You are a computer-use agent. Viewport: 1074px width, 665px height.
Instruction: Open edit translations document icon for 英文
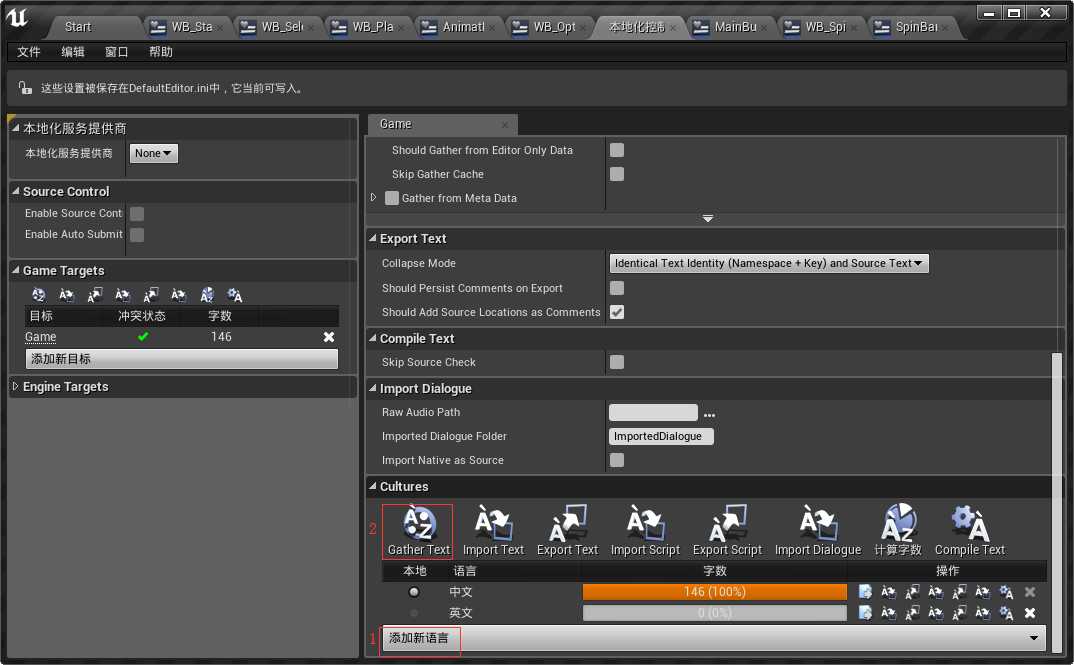coord(865,613)
